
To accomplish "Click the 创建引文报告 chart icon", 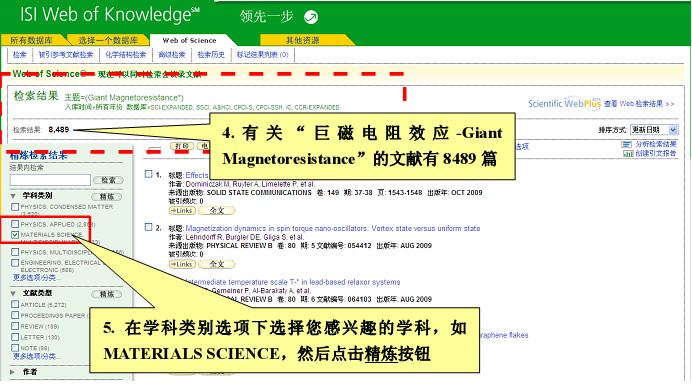I will 628,154.
